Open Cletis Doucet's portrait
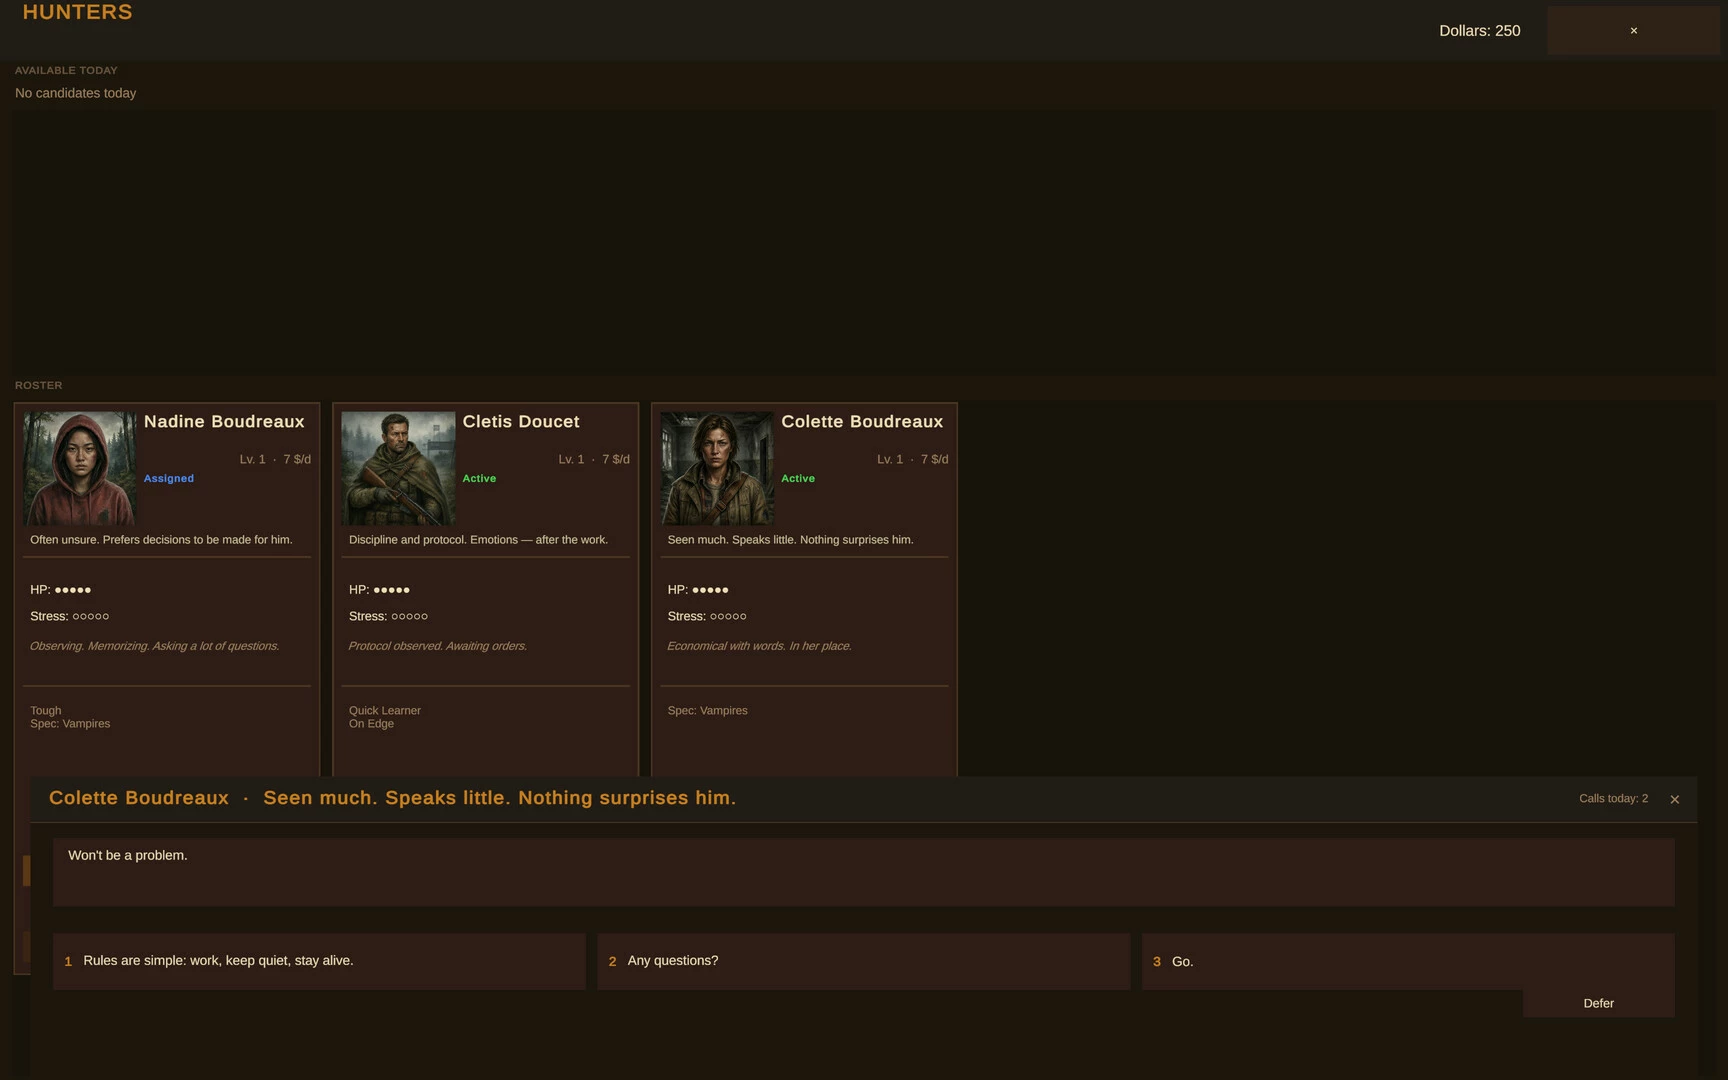 (x=398, y=468)
